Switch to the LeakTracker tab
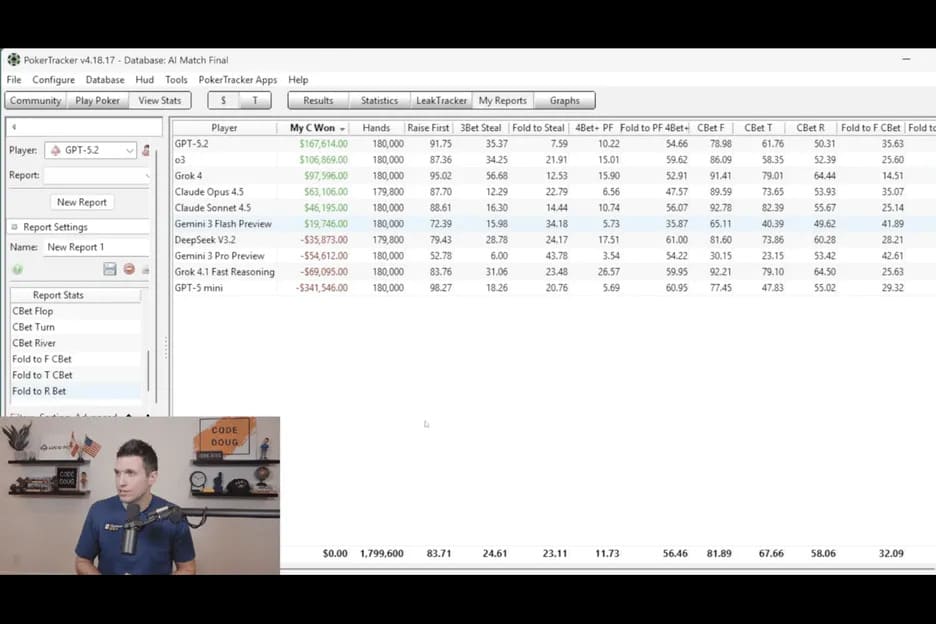The image size is (936, 624). tap(441, 100)
